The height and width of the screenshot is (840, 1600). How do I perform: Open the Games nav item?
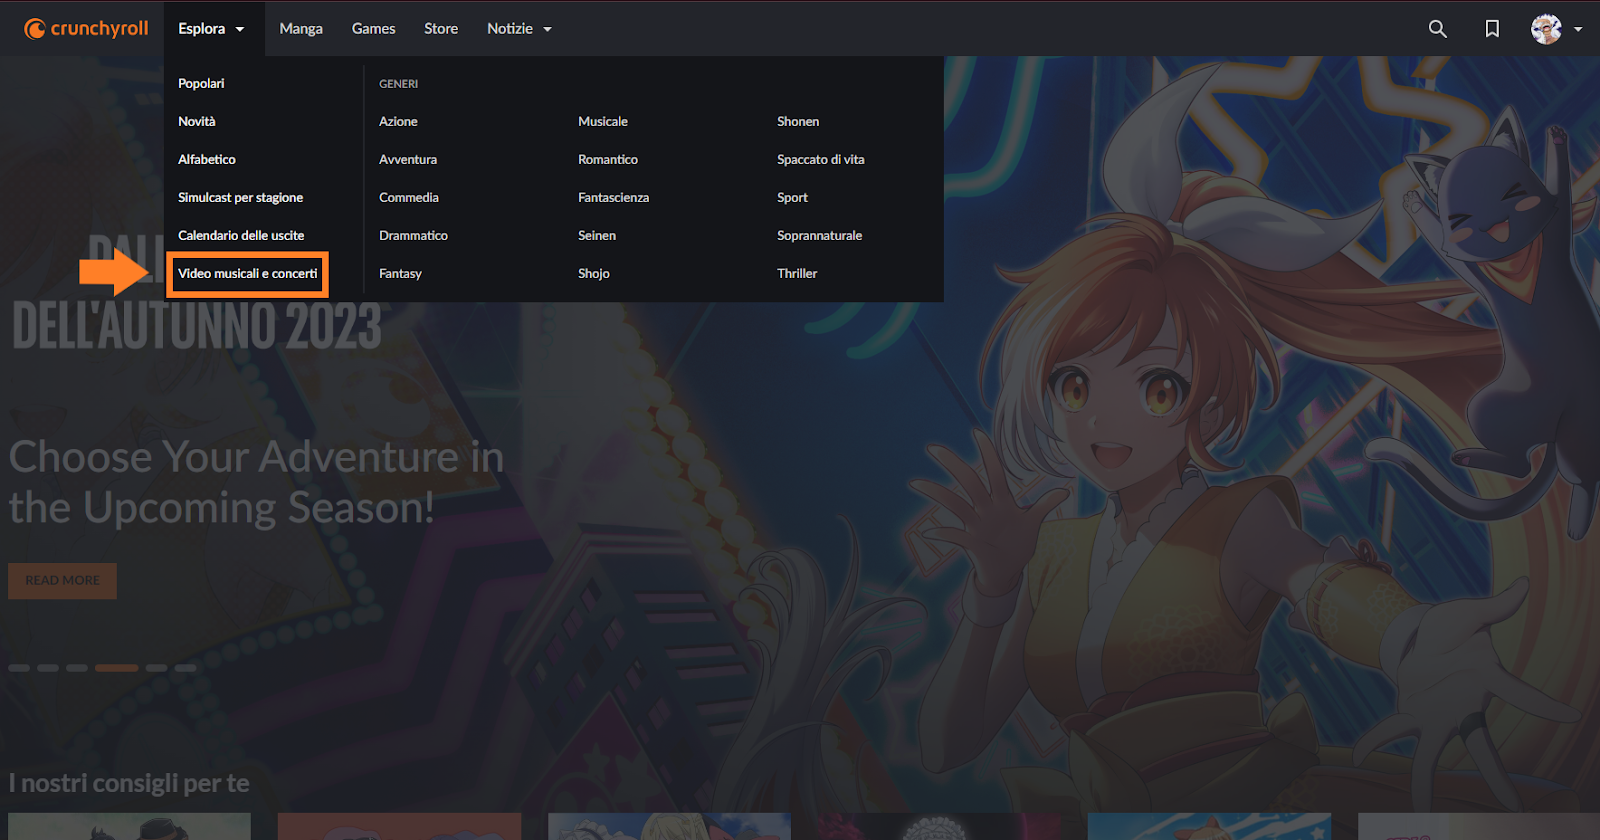point(373,28)
